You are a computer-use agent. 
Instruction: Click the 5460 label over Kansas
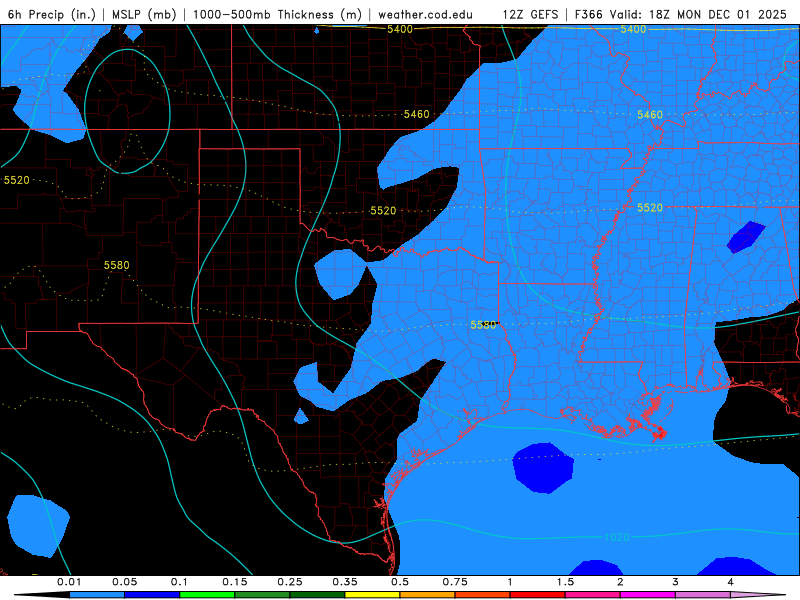[416, 114]
